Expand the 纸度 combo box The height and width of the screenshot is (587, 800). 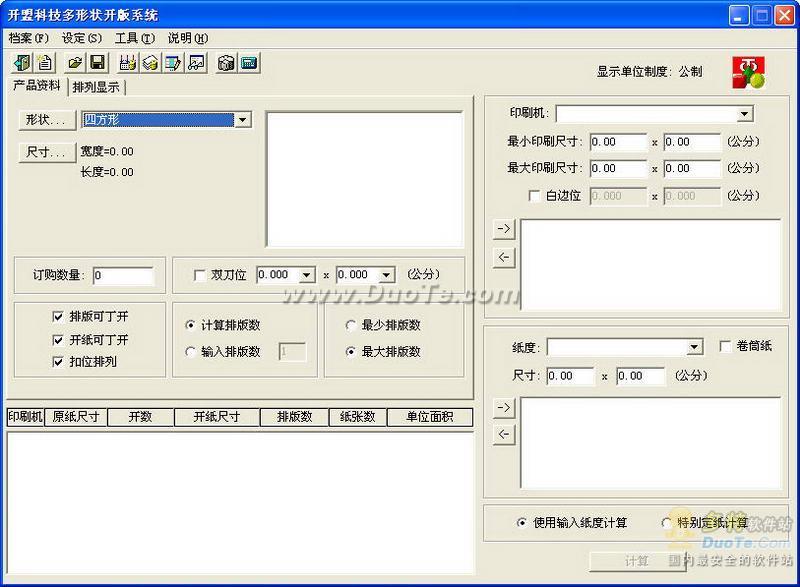pos(693,348)
